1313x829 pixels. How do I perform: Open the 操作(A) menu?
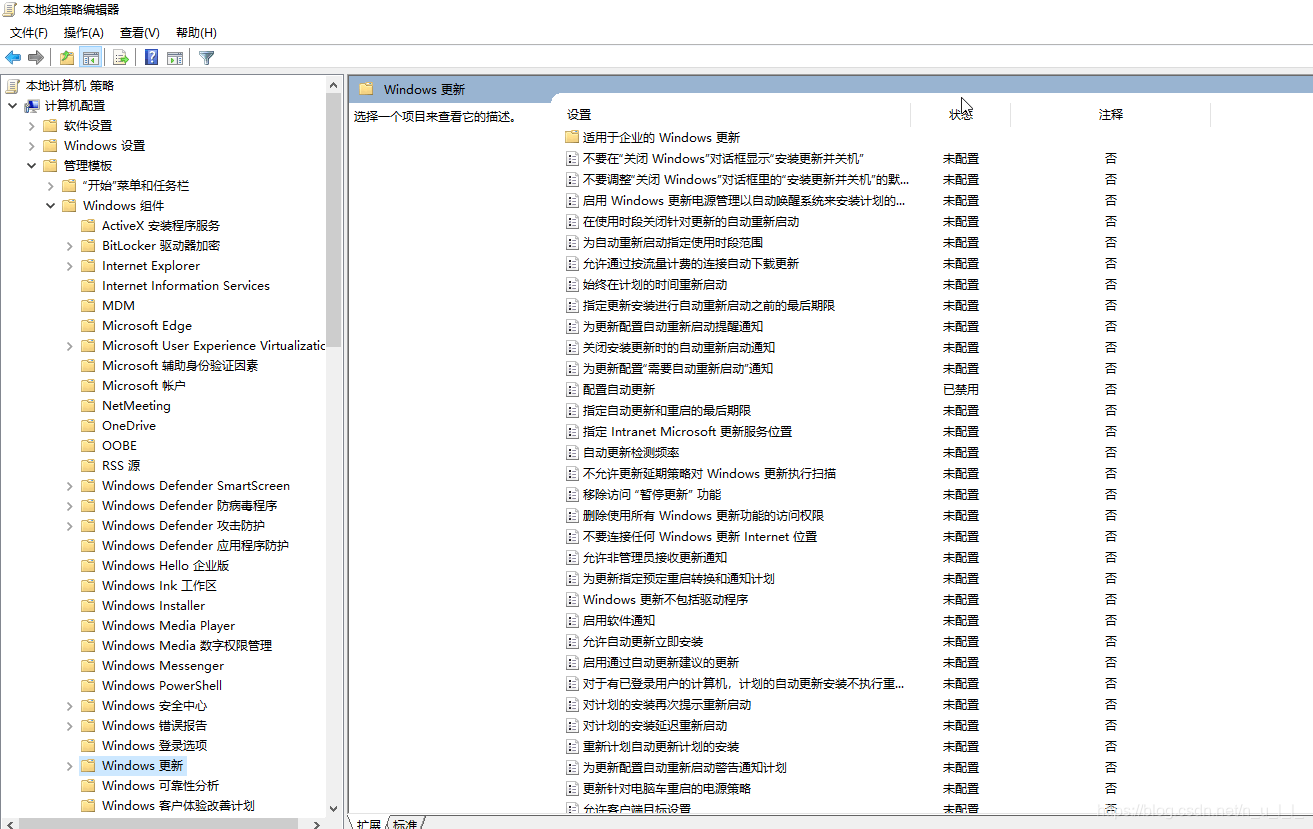(x=83, y=33)
